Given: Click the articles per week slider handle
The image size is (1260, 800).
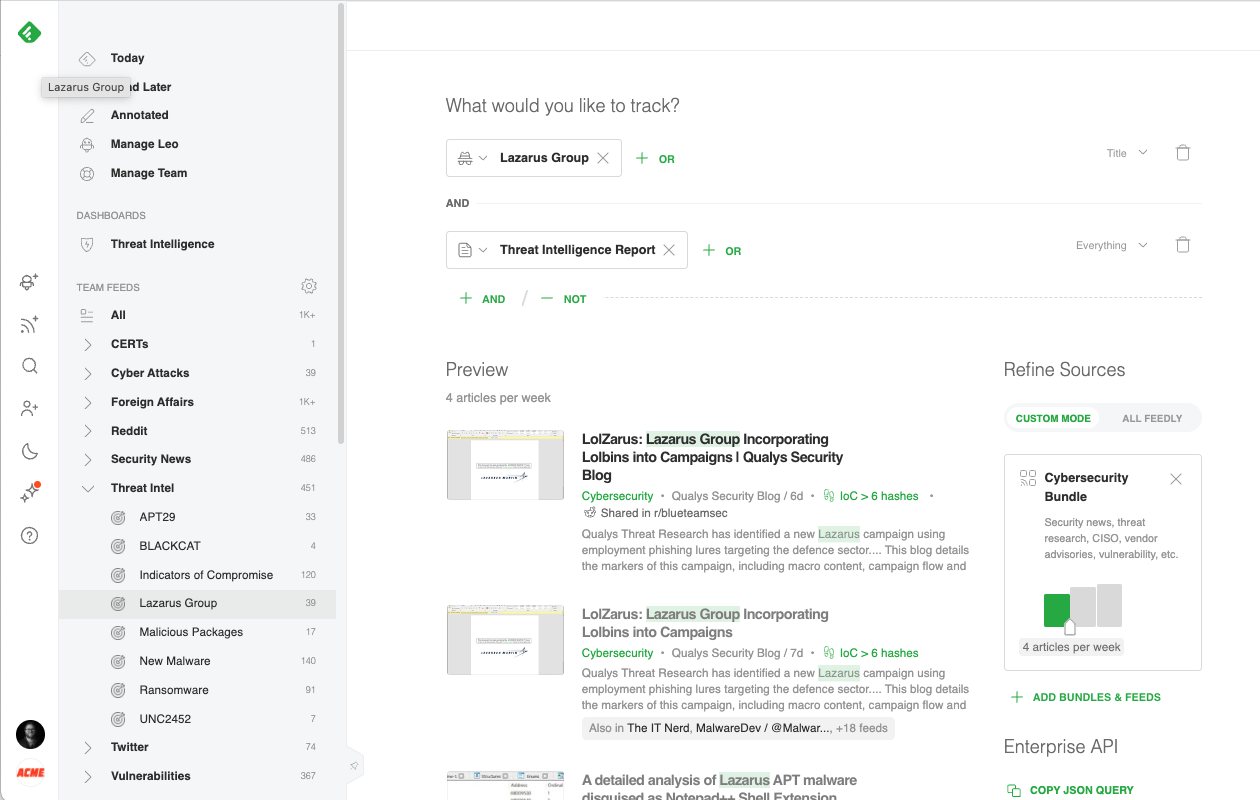Looking at the screenshot, I should pos(1070,628).
